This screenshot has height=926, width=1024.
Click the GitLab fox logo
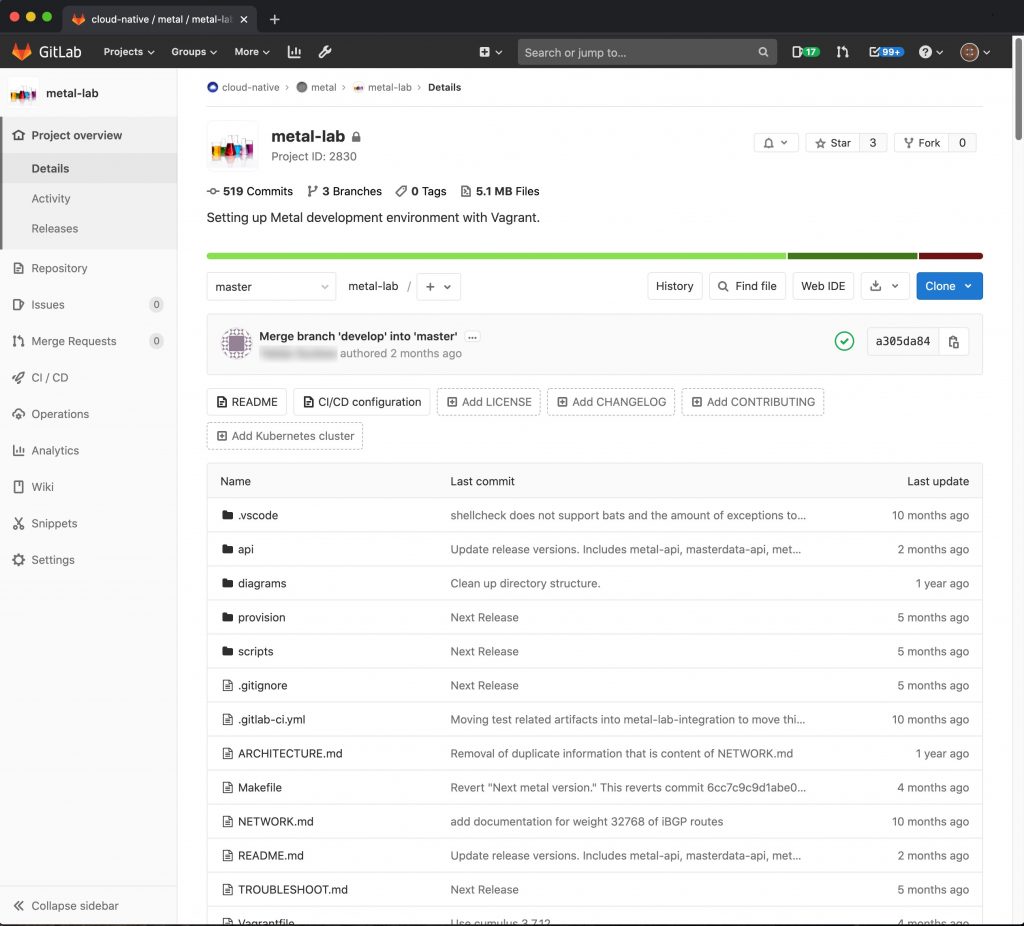pyautogui.click(x=22, y=52)
